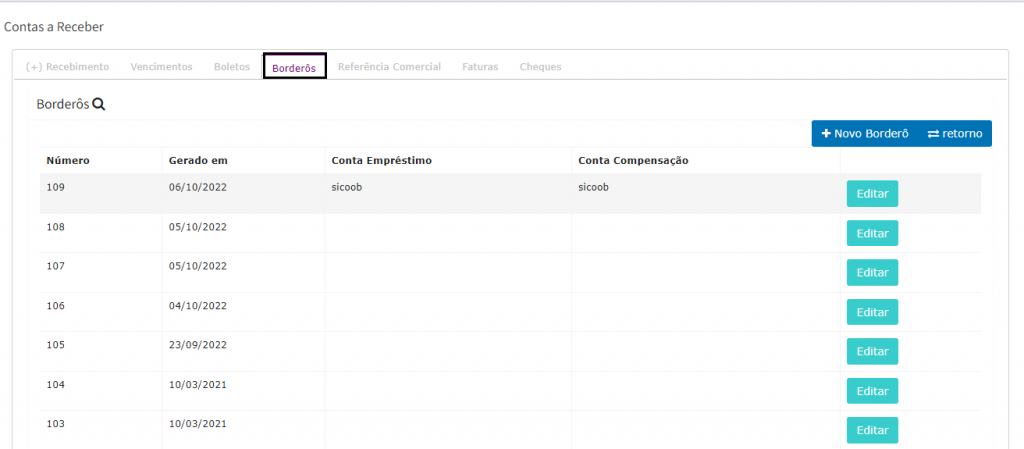Click the Novo Borderô button
1024x449 pixels.
point(864,134)
